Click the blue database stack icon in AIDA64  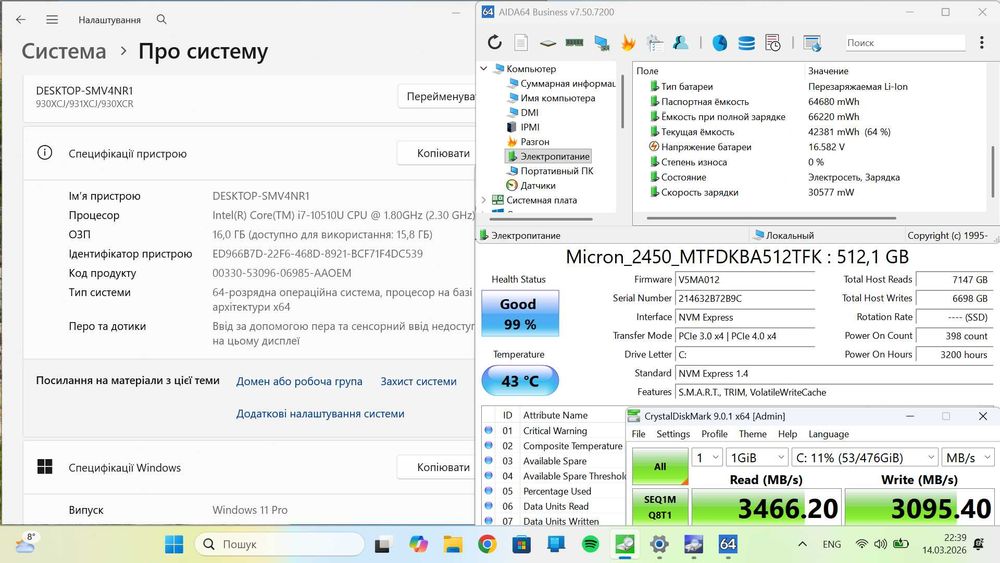coord(746,43)
